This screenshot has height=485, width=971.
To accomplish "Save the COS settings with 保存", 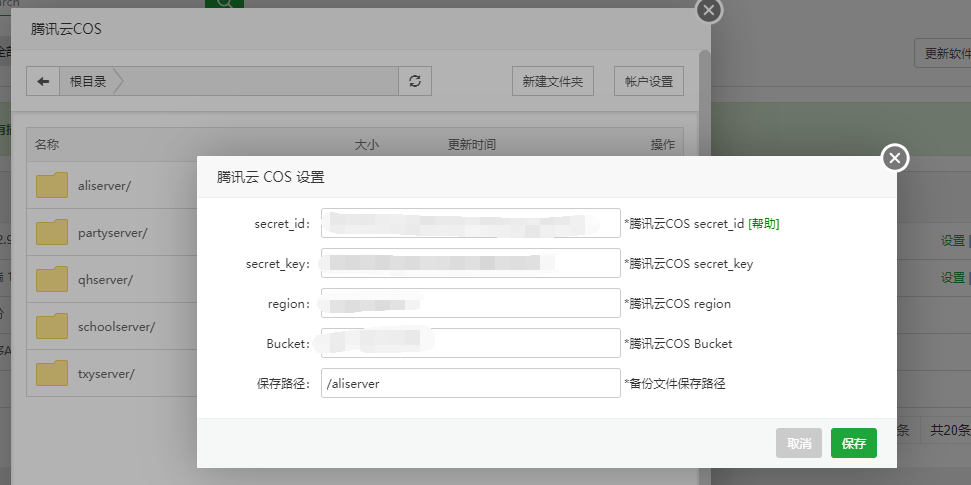I will click(854, 443).
